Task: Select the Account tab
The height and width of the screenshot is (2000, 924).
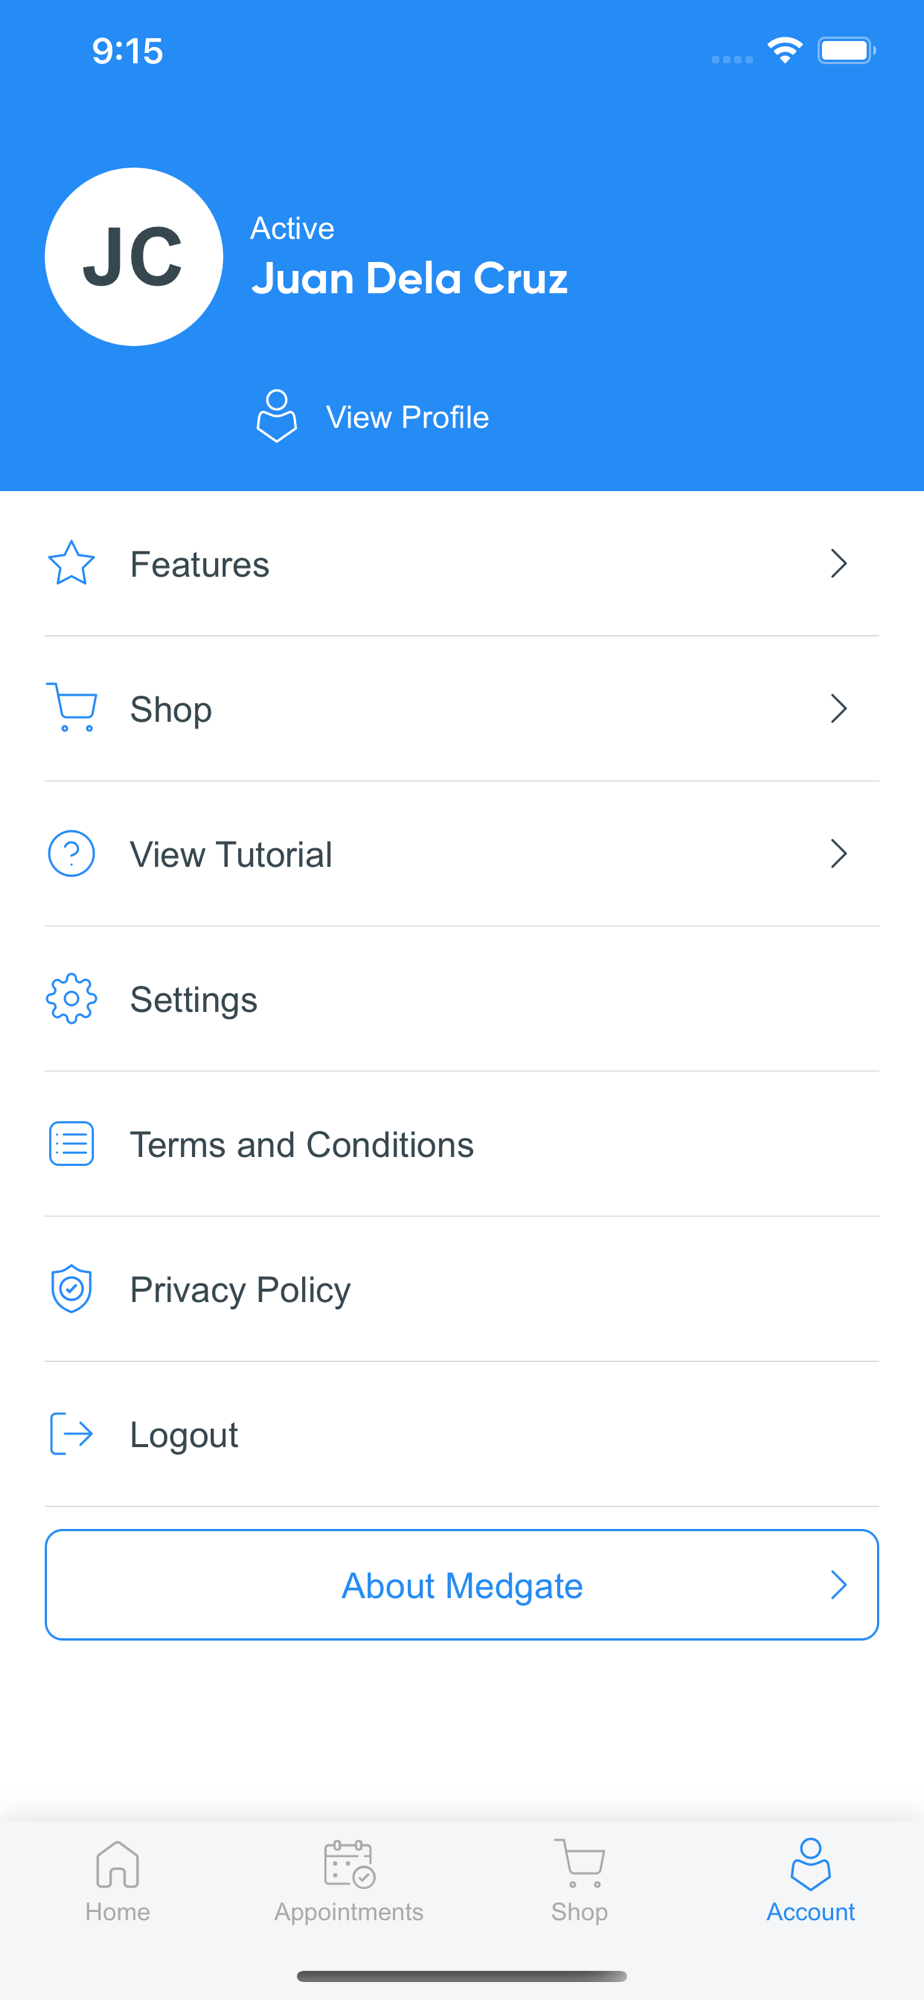Action: (810, 1882)
